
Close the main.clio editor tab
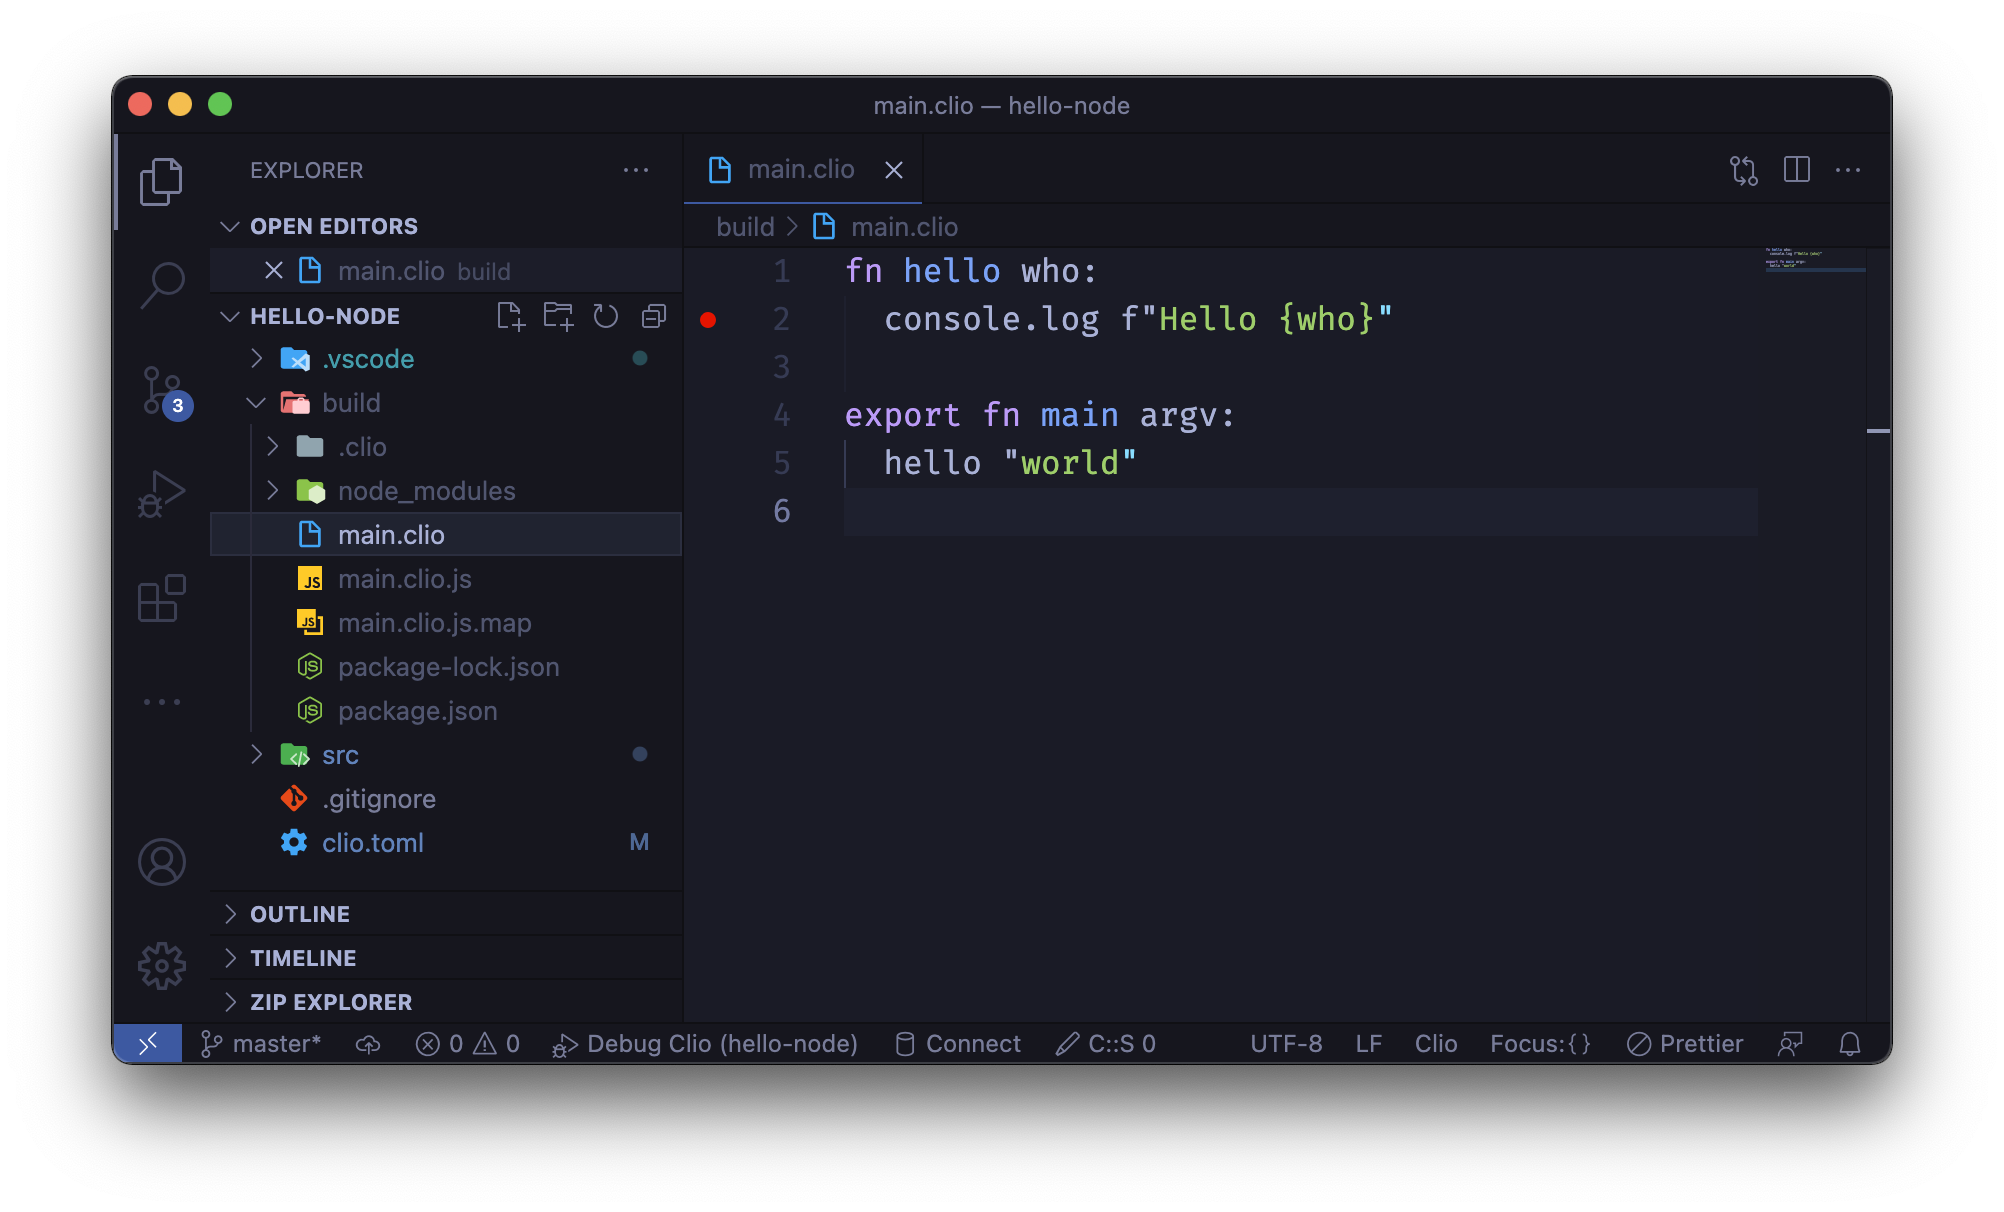(894, 170)
